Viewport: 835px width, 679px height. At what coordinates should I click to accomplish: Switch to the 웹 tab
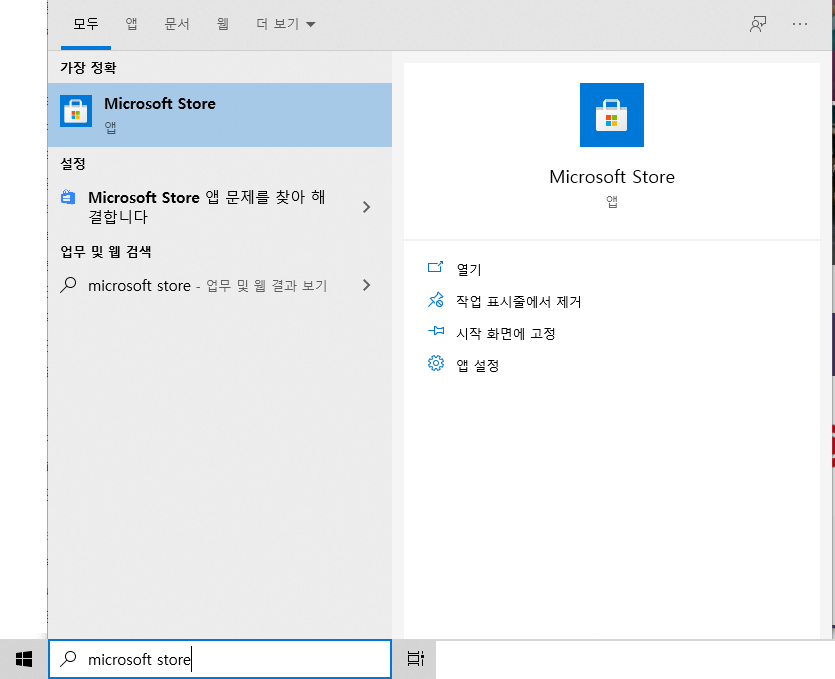pyautogui.click(x=223, y=24)
